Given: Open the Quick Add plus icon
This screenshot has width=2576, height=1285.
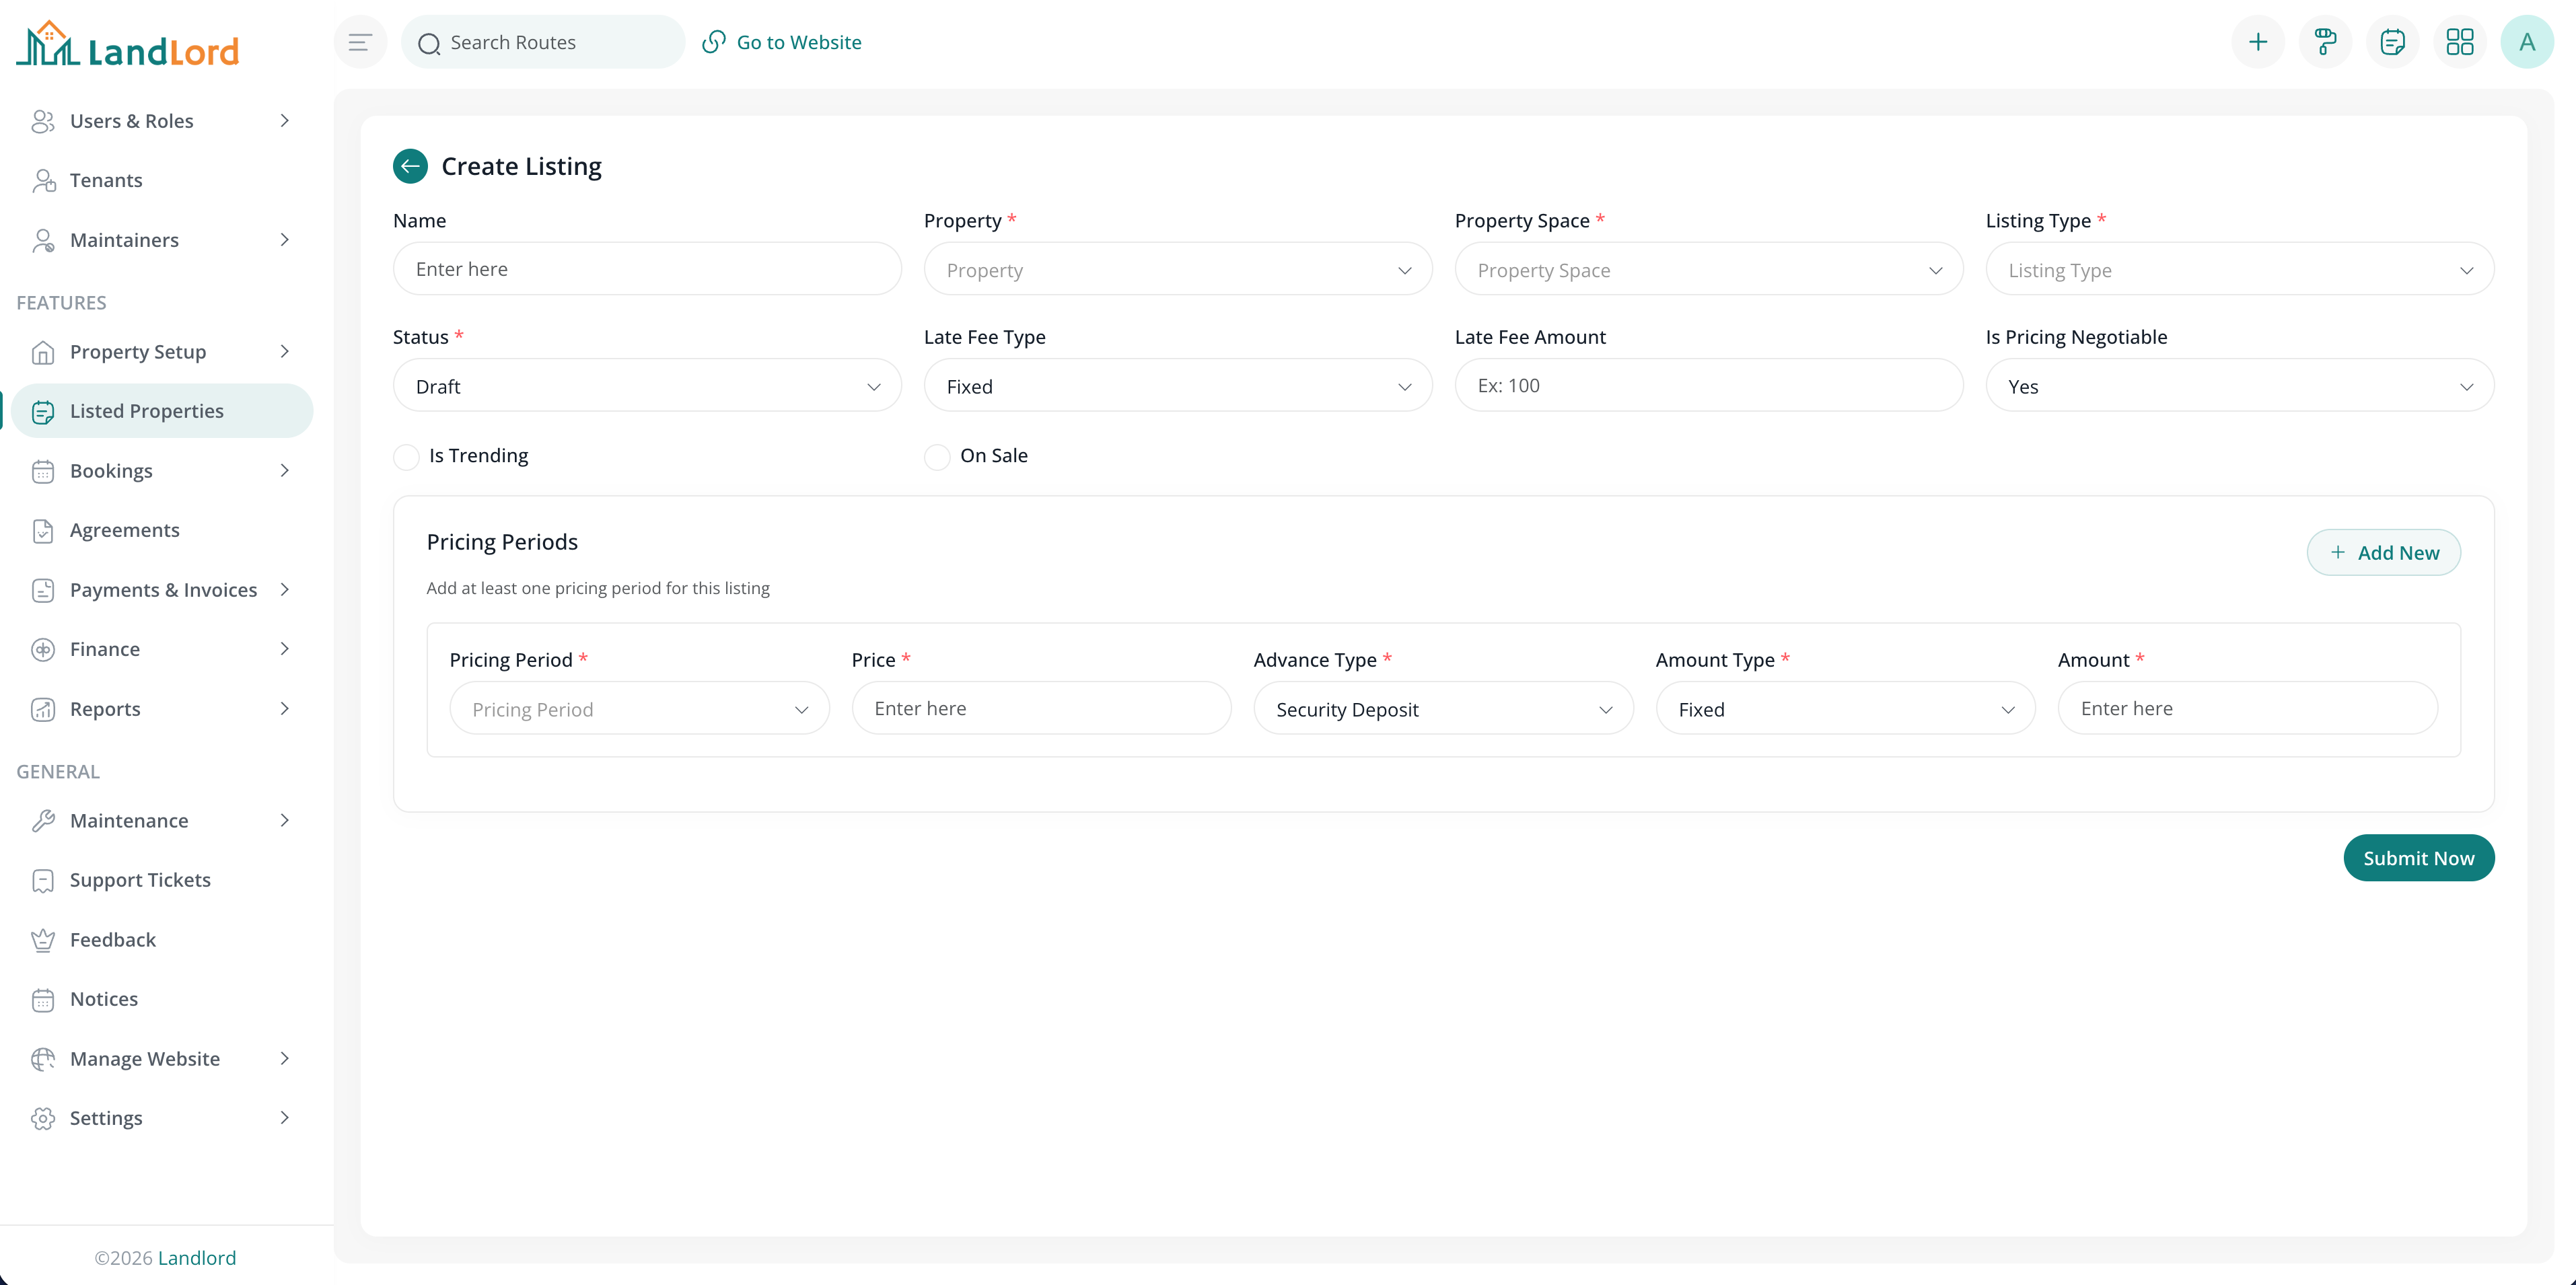Looking at the screenshot, I should pos(2258,41).
